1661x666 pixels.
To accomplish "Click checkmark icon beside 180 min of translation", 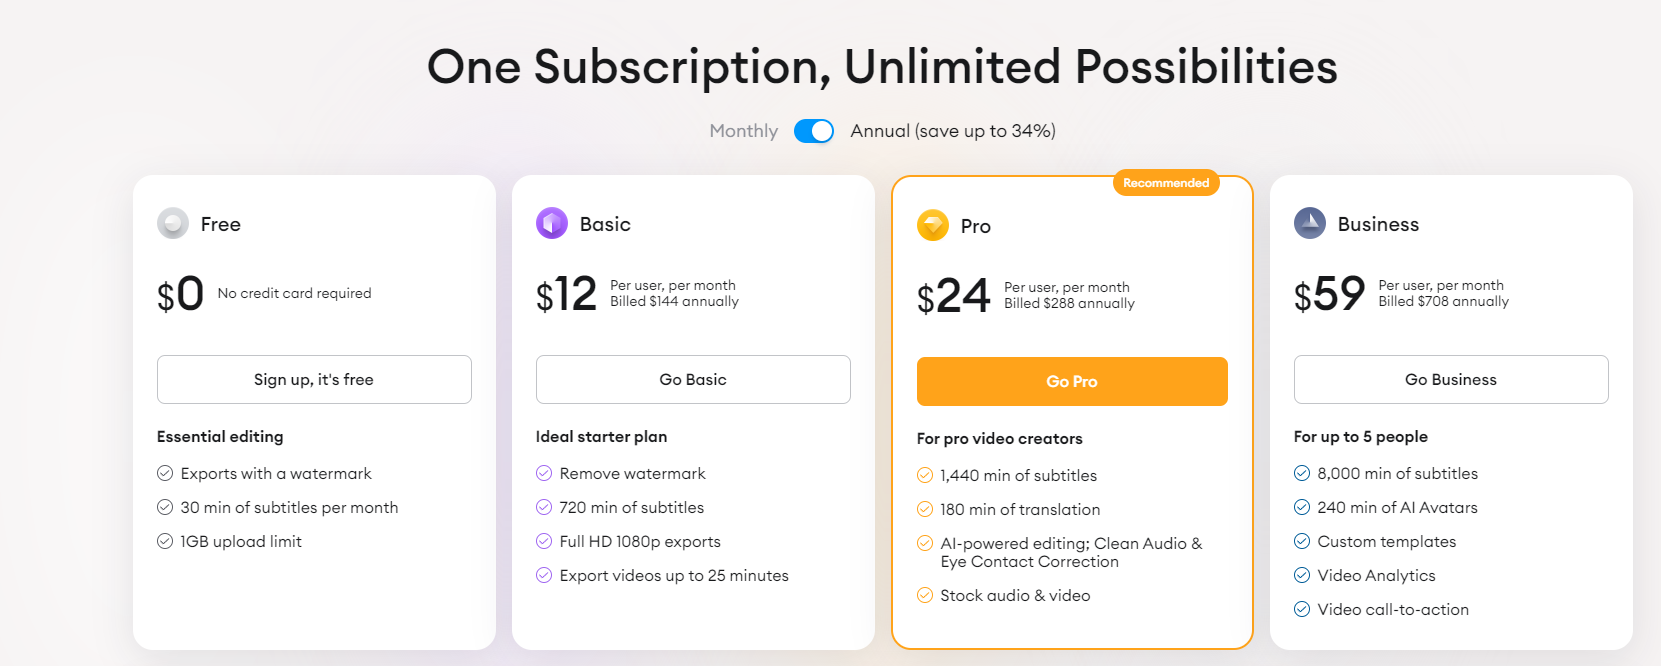I will tap(925, 509).
